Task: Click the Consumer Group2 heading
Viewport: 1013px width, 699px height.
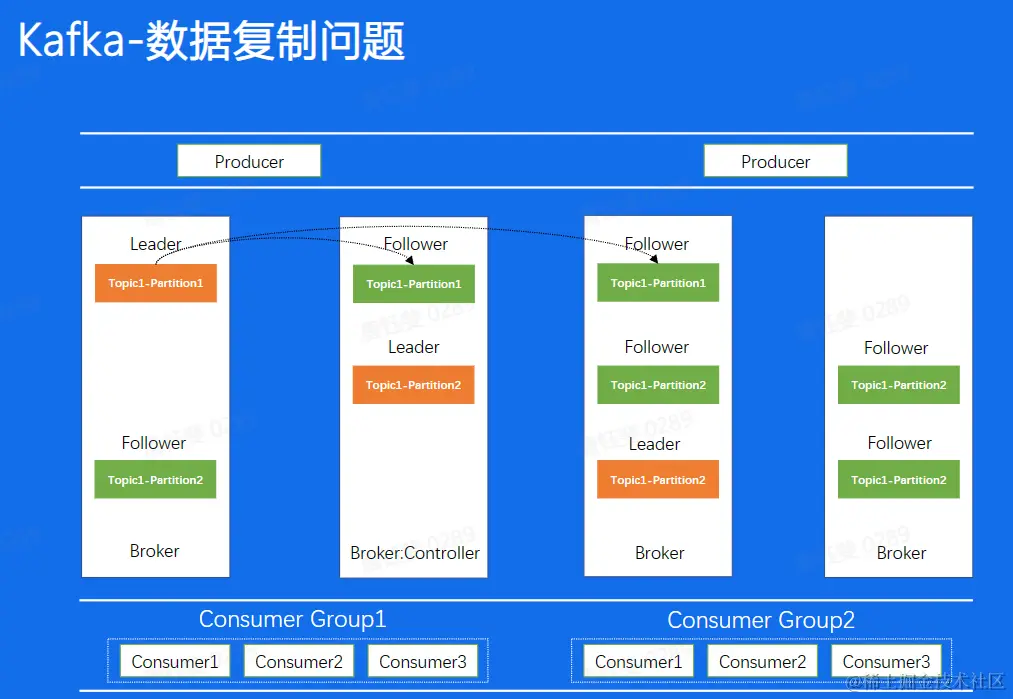Action: click(x=761, y=620)
